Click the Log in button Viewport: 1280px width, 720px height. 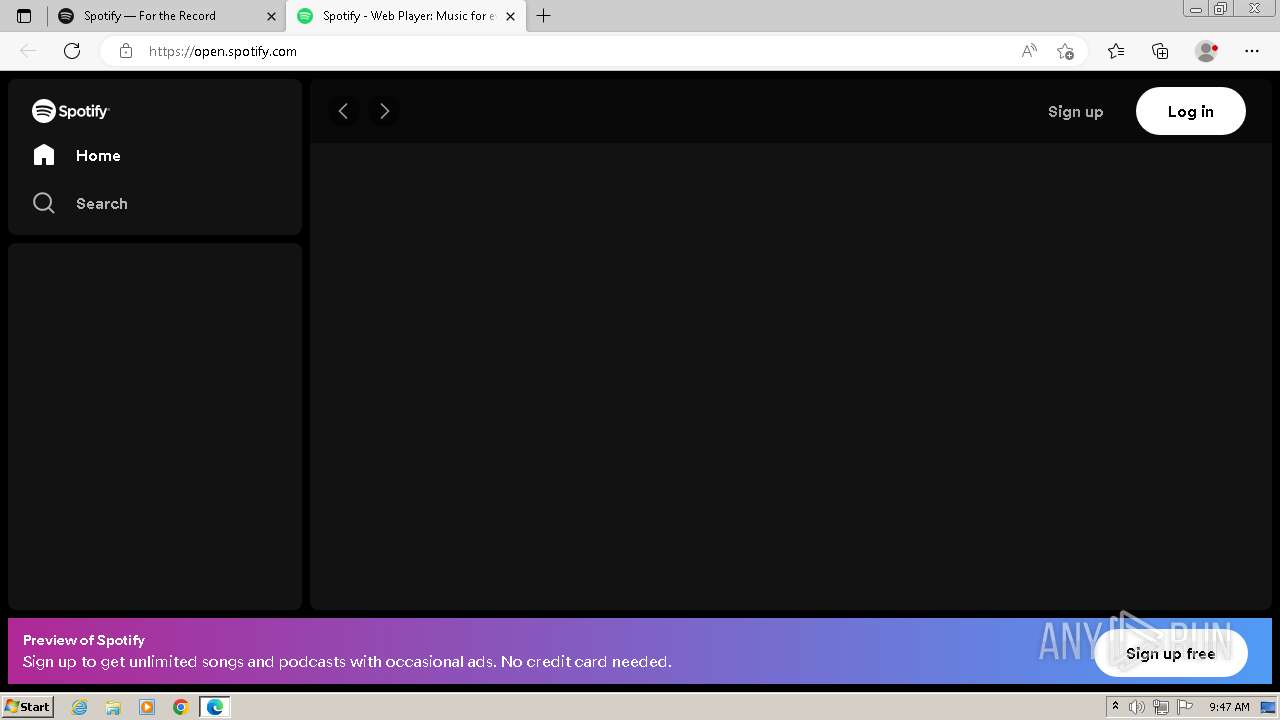tap(1190, 111)
